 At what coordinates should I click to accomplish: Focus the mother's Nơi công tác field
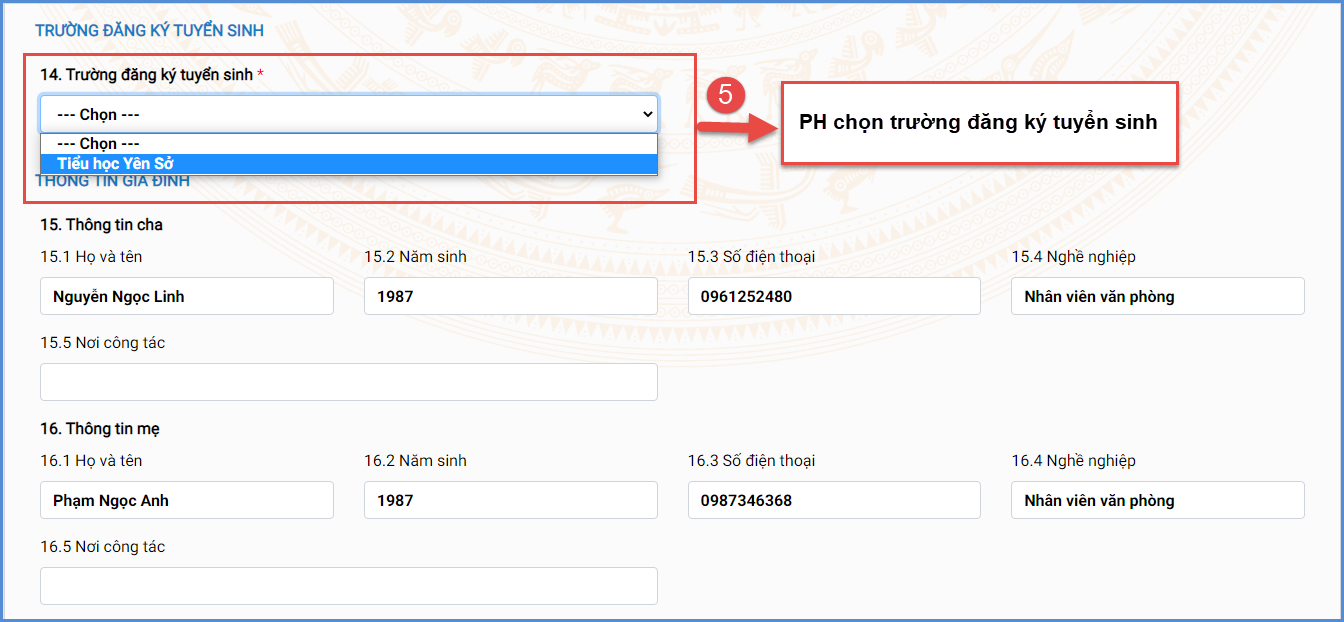pyautogui.click(x=348, y=586)
